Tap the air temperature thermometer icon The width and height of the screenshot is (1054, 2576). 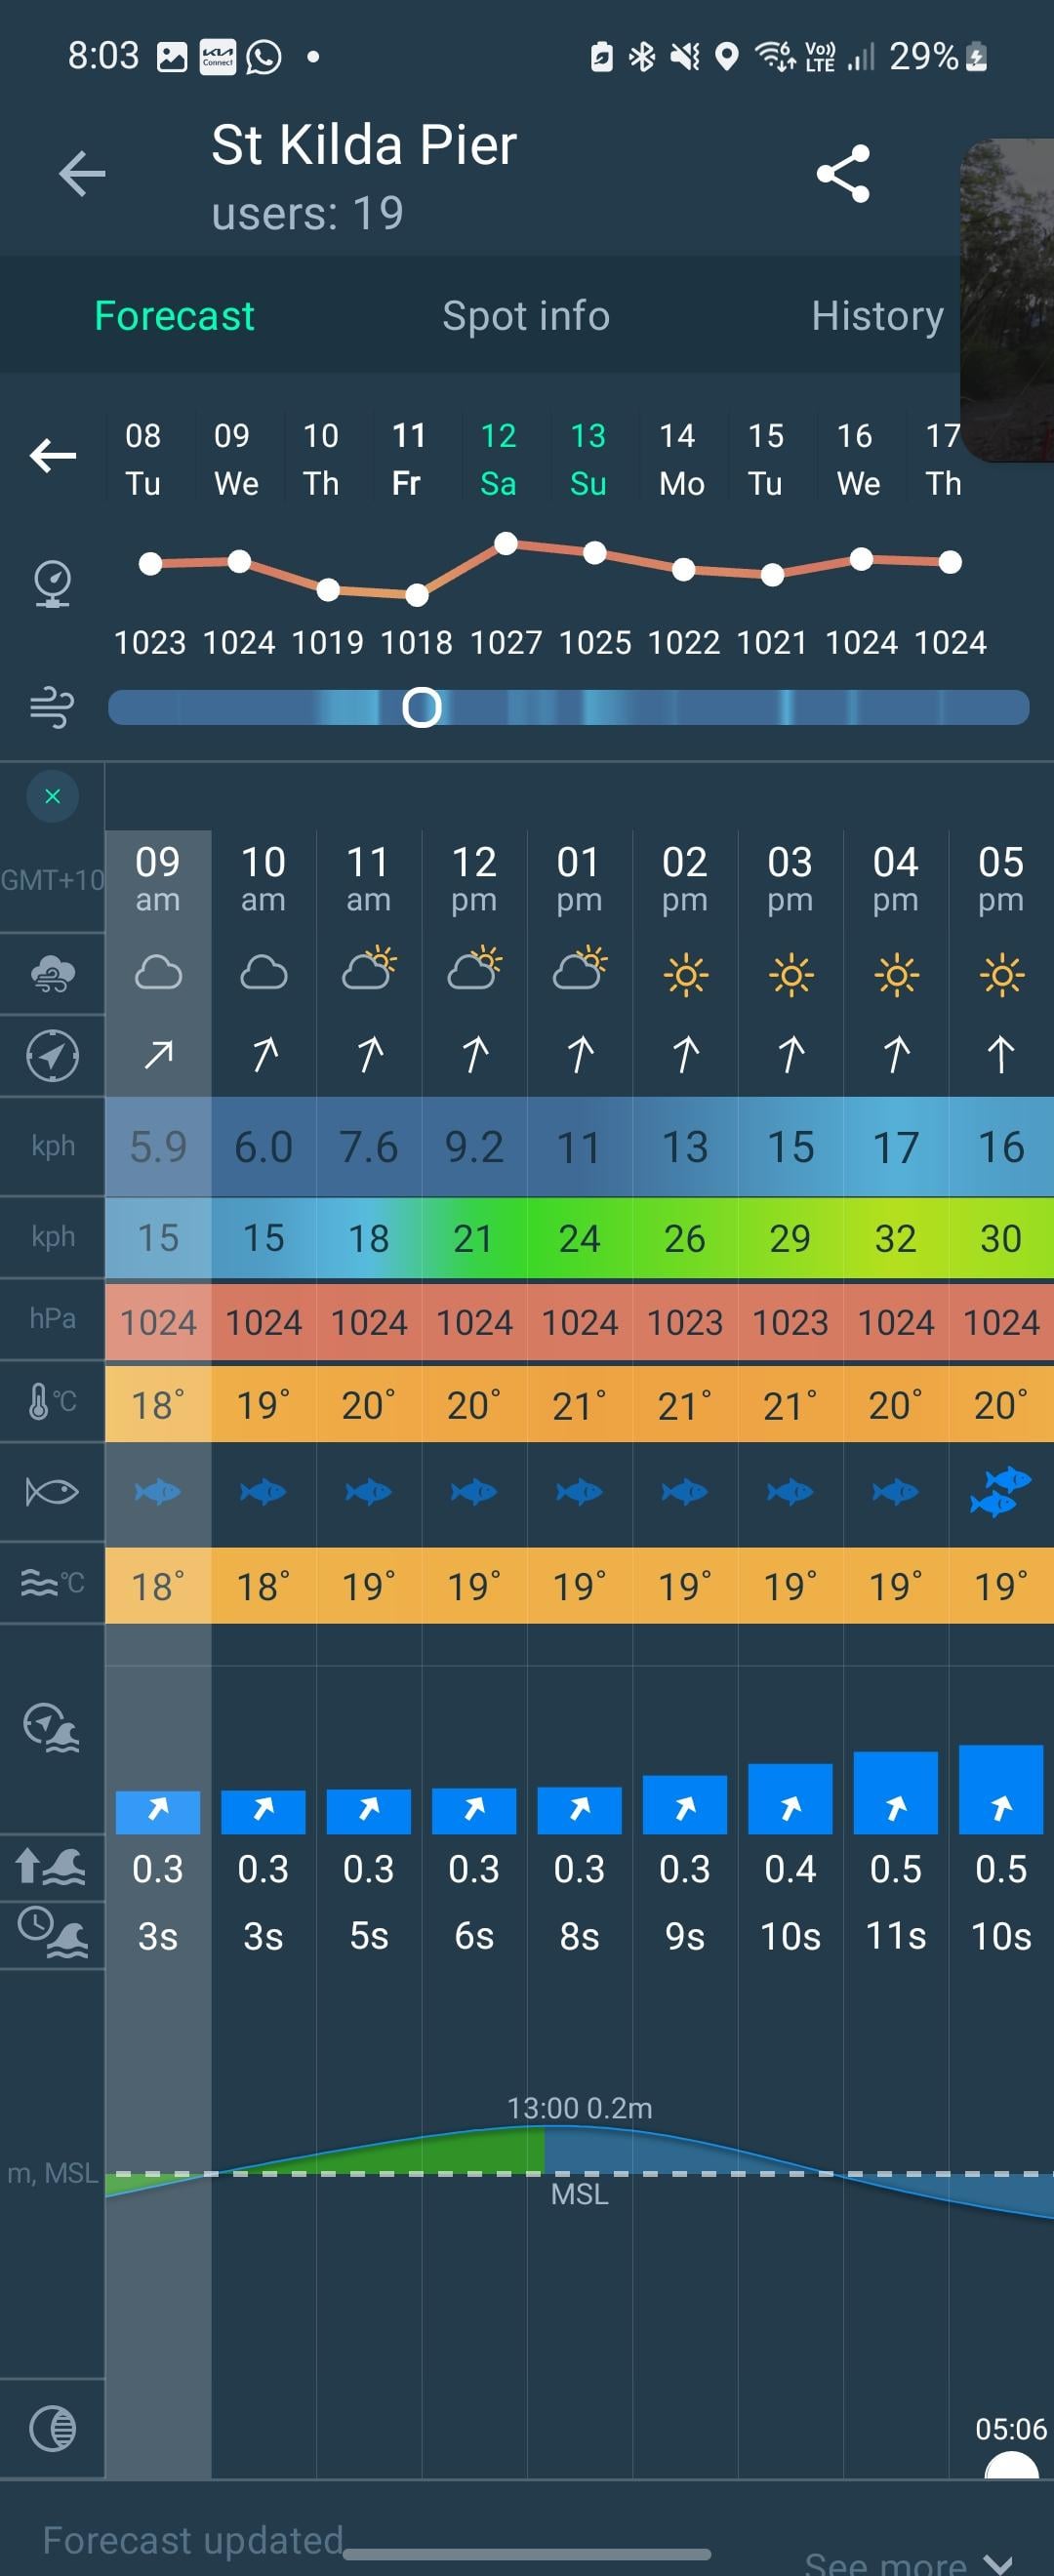point(52,1401)
